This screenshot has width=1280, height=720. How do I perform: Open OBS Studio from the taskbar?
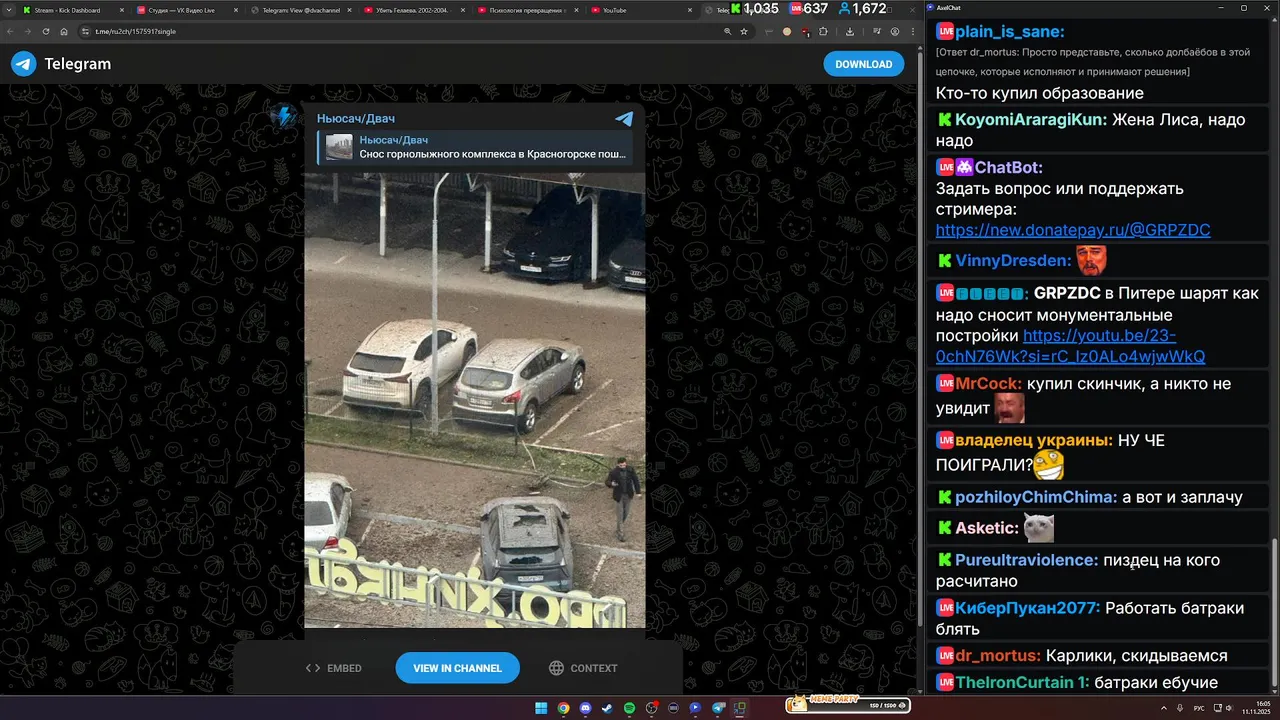tap(651, 708)
